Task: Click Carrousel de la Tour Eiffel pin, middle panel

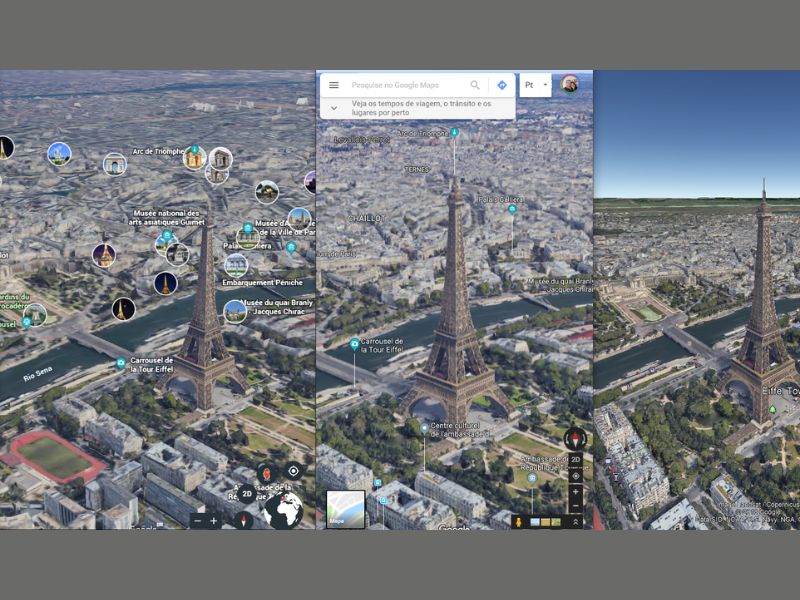Action: pyautogui.click(x=355, y=344)
